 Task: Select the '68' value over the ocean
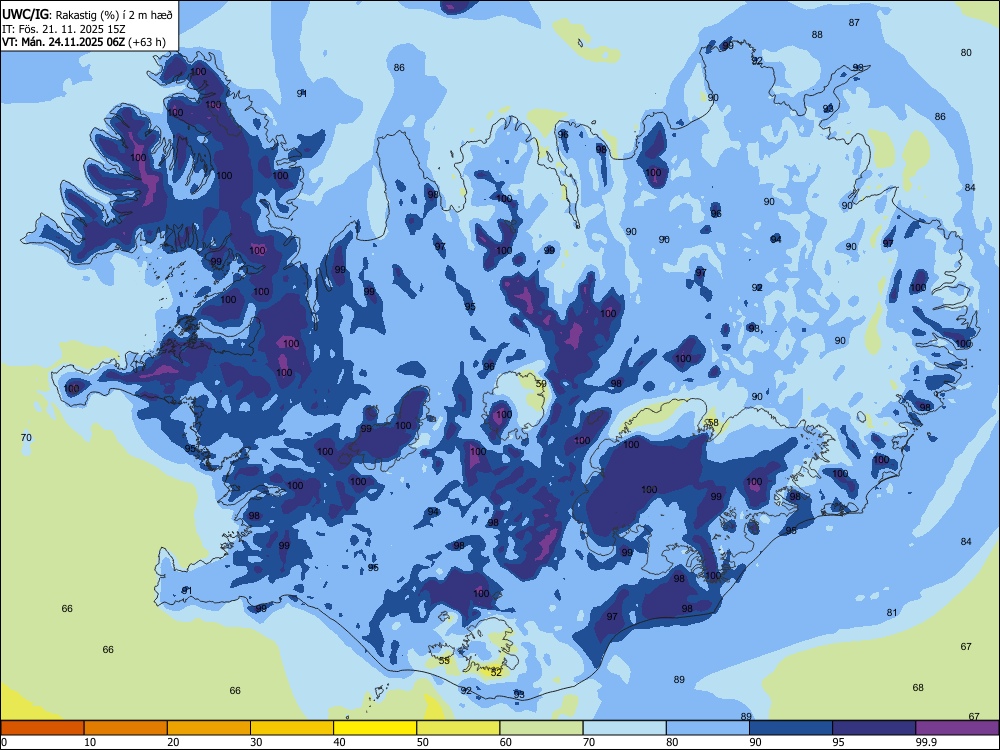[x=918, y=688]
